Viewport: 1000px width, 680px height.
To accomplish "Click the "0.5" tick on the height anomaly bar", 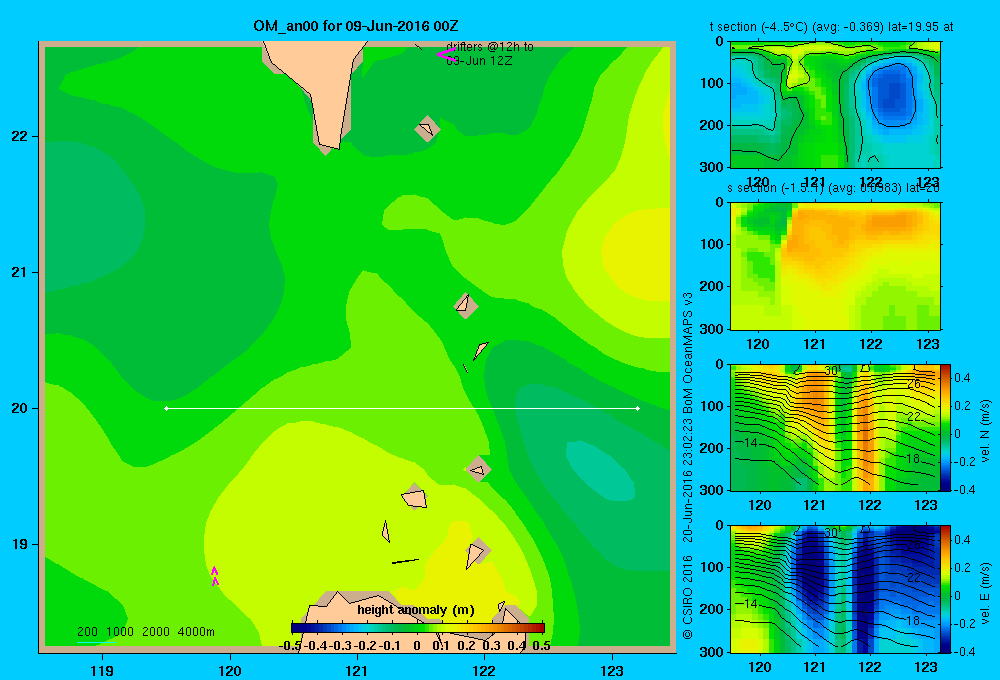I will click(541, 646).
